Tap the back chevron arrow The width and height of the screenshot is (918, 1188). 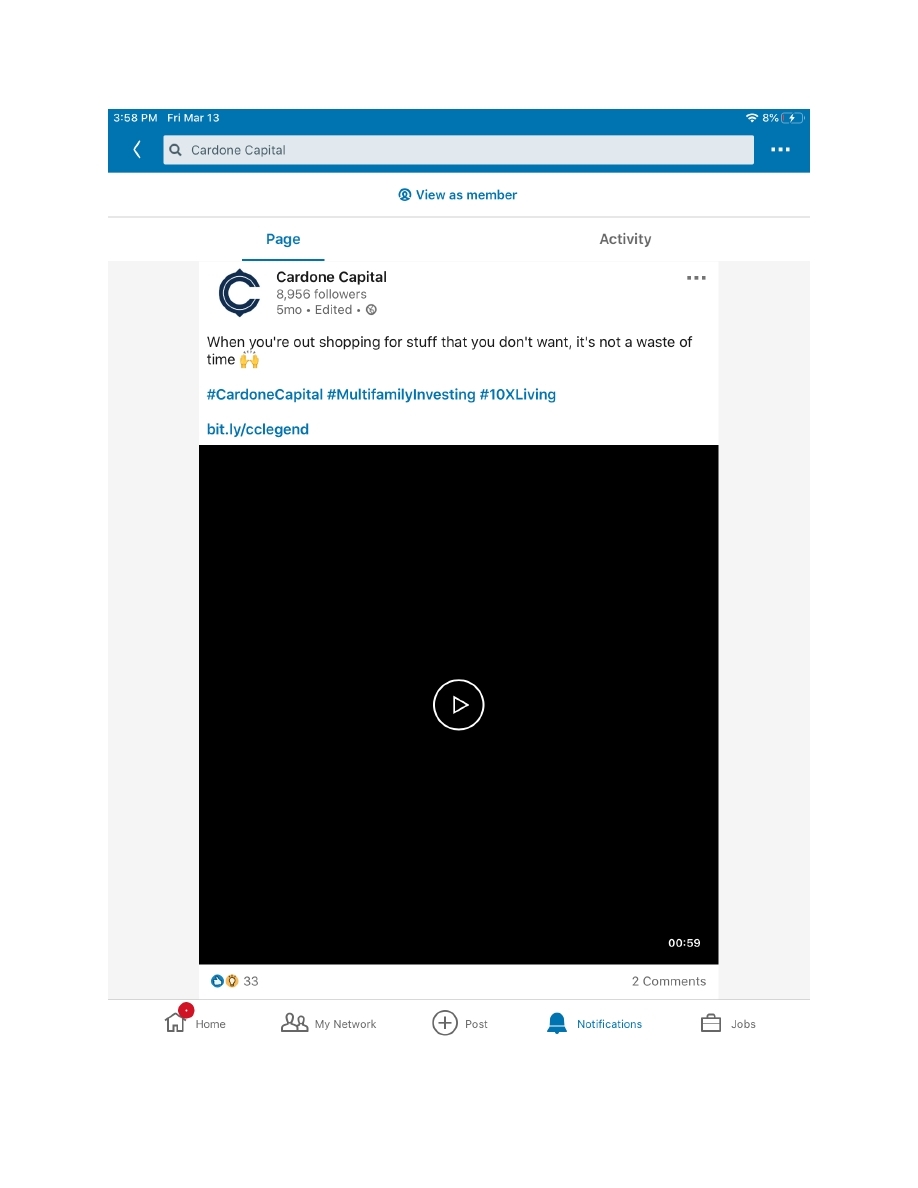(x=137, y=150)
